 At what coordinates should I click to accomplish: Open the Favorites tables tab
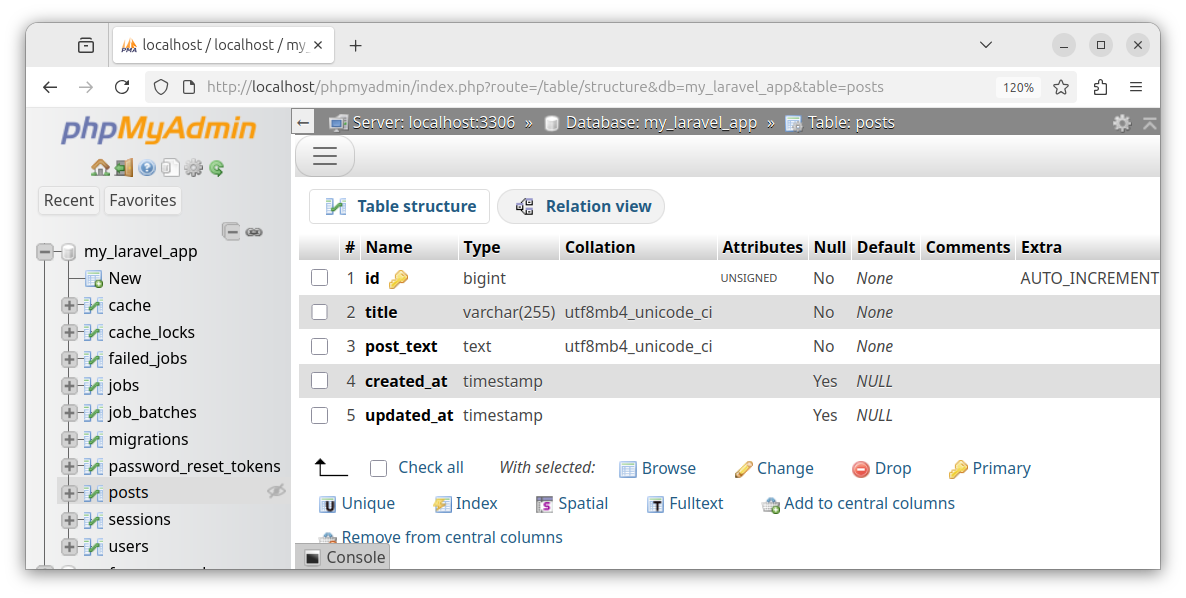coord(142,200)
